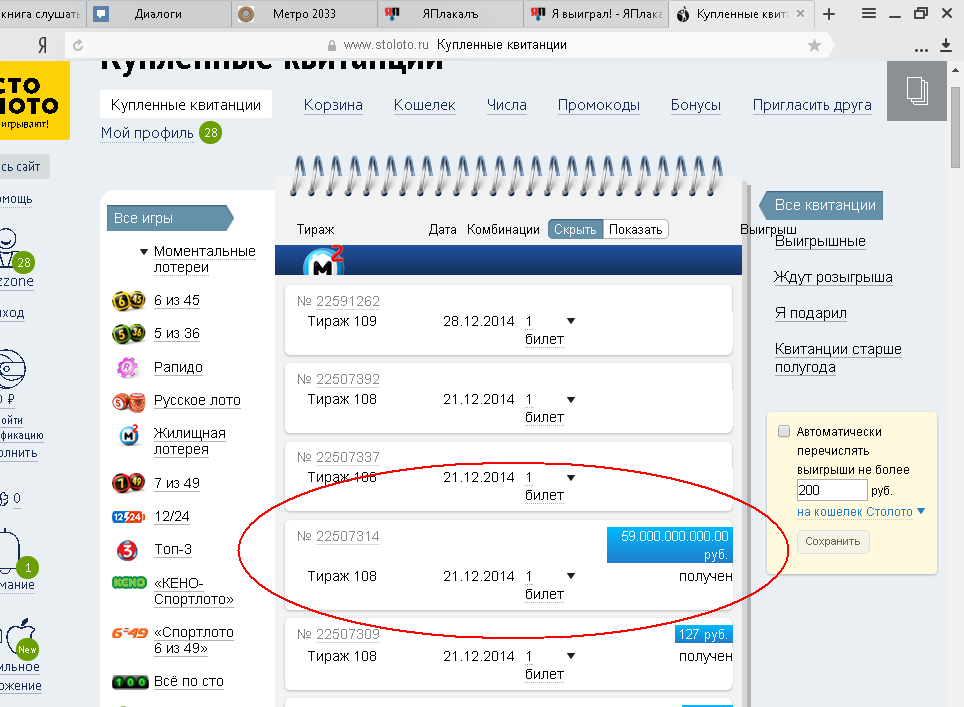Viewport: 964px width, 707px height.
Task: Switch to the Метро 2033 browser tab
Action: click(x=304, y=14)
